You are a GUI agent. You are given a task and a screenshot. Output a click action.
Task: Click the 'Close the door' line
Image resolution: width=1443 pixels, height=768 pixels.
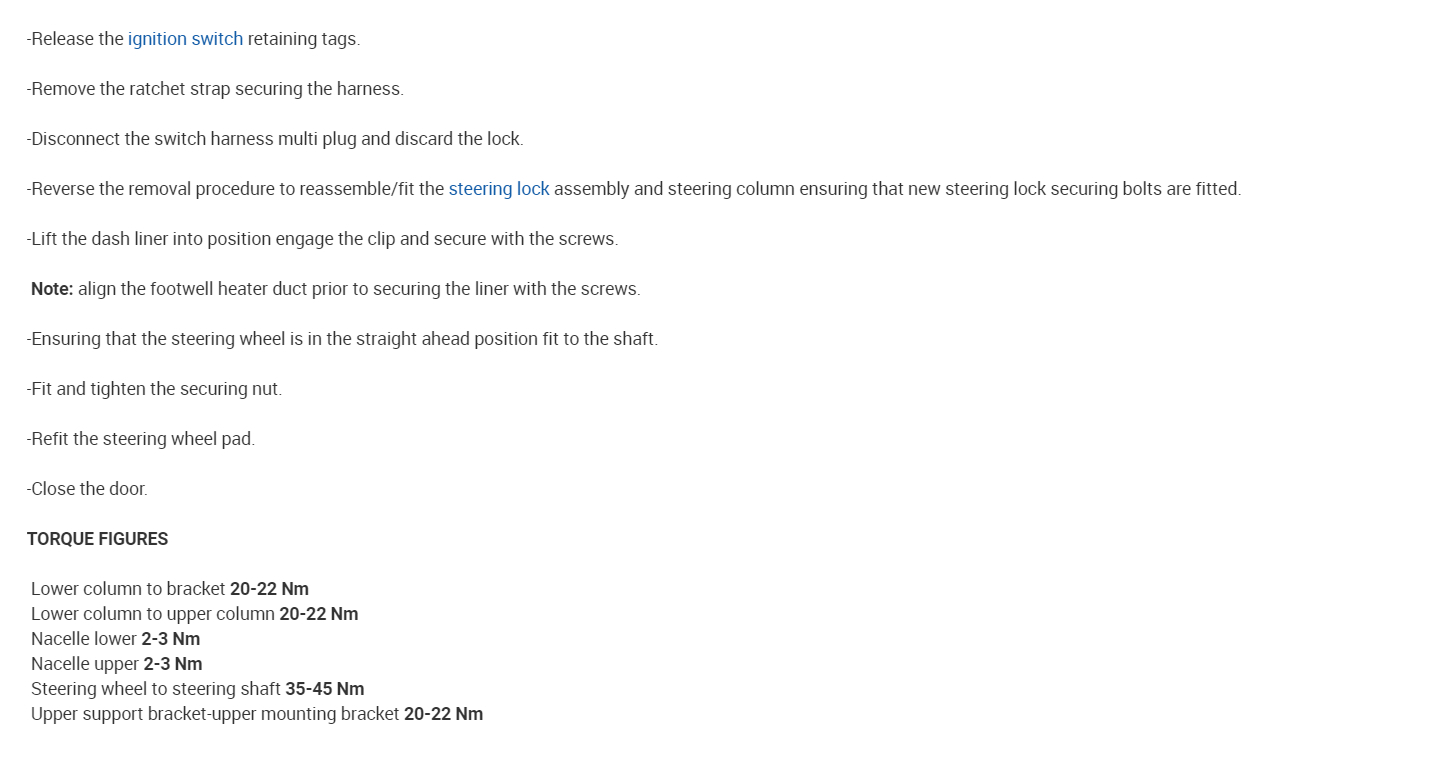coord(87,489)
